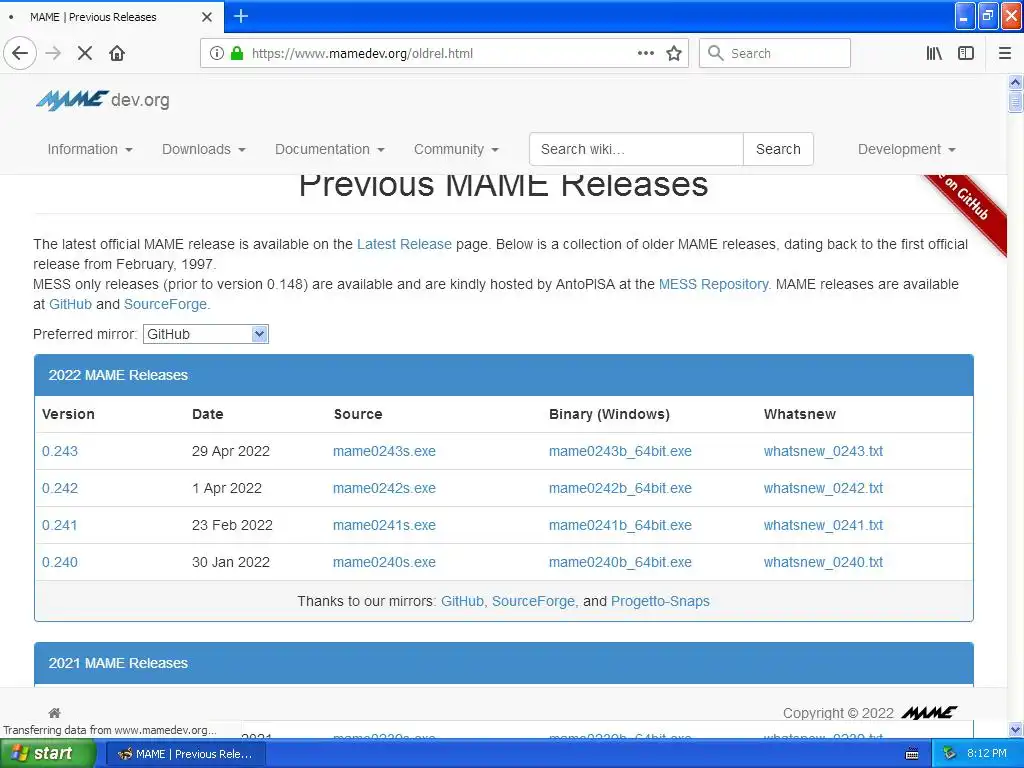Open GitHub mirror link in table footer
The image size is (1024, 768).
point(462,601)
